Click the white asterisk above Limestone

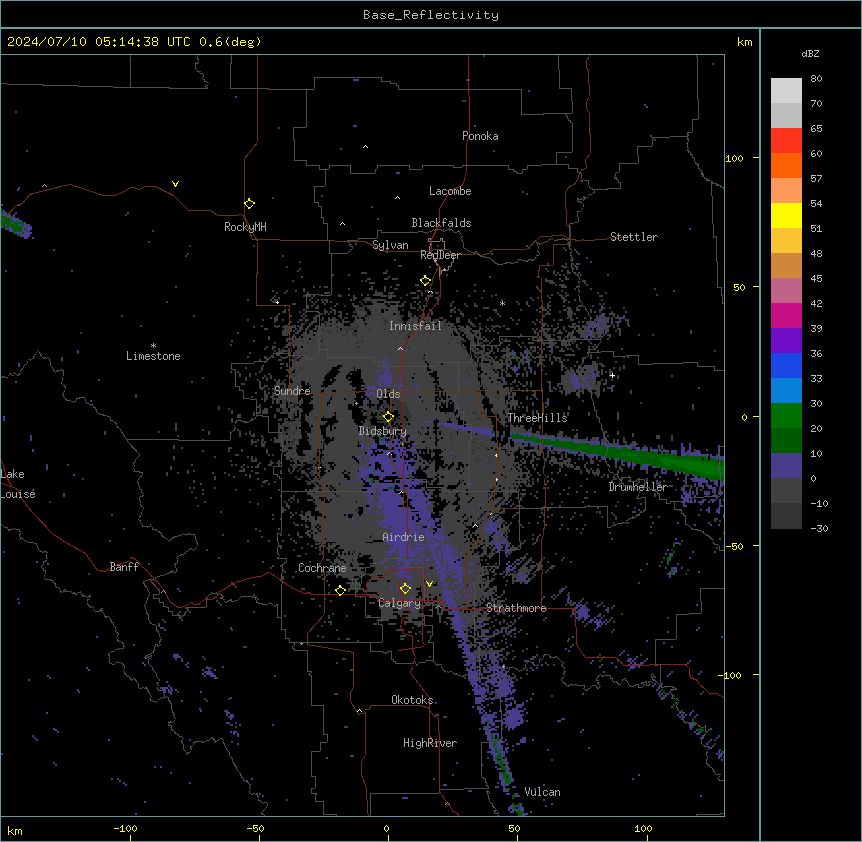[x=153, y=346]
